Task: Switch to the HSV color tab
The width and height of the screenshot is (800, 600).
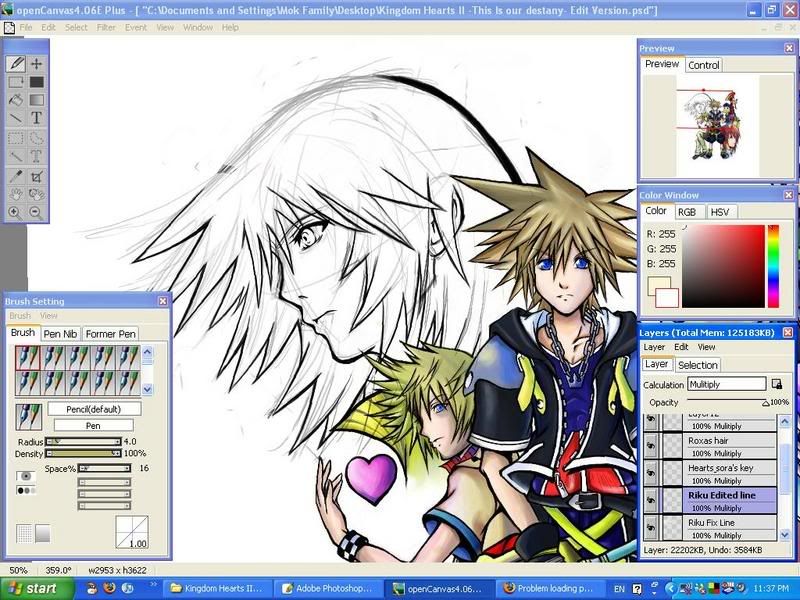Action: [720, 212]
